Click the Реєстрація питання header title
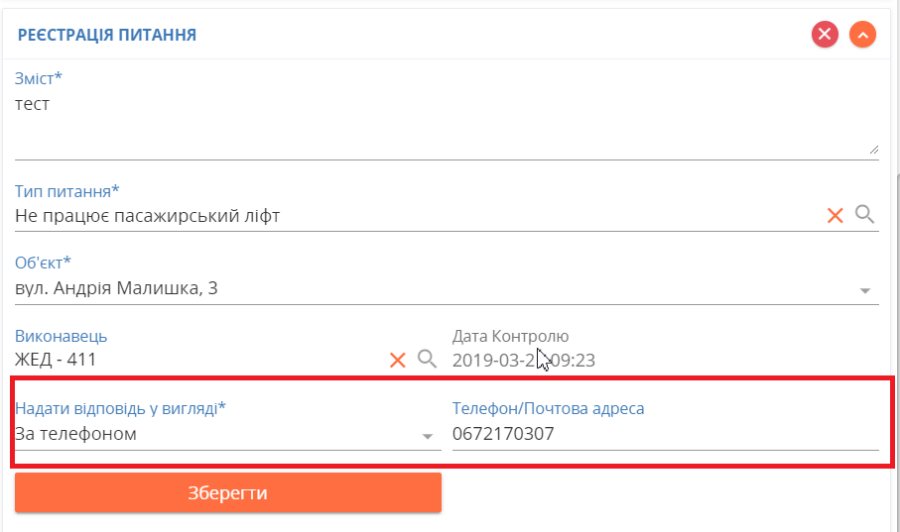The image size is (900, 532). (x=107, y=35)
